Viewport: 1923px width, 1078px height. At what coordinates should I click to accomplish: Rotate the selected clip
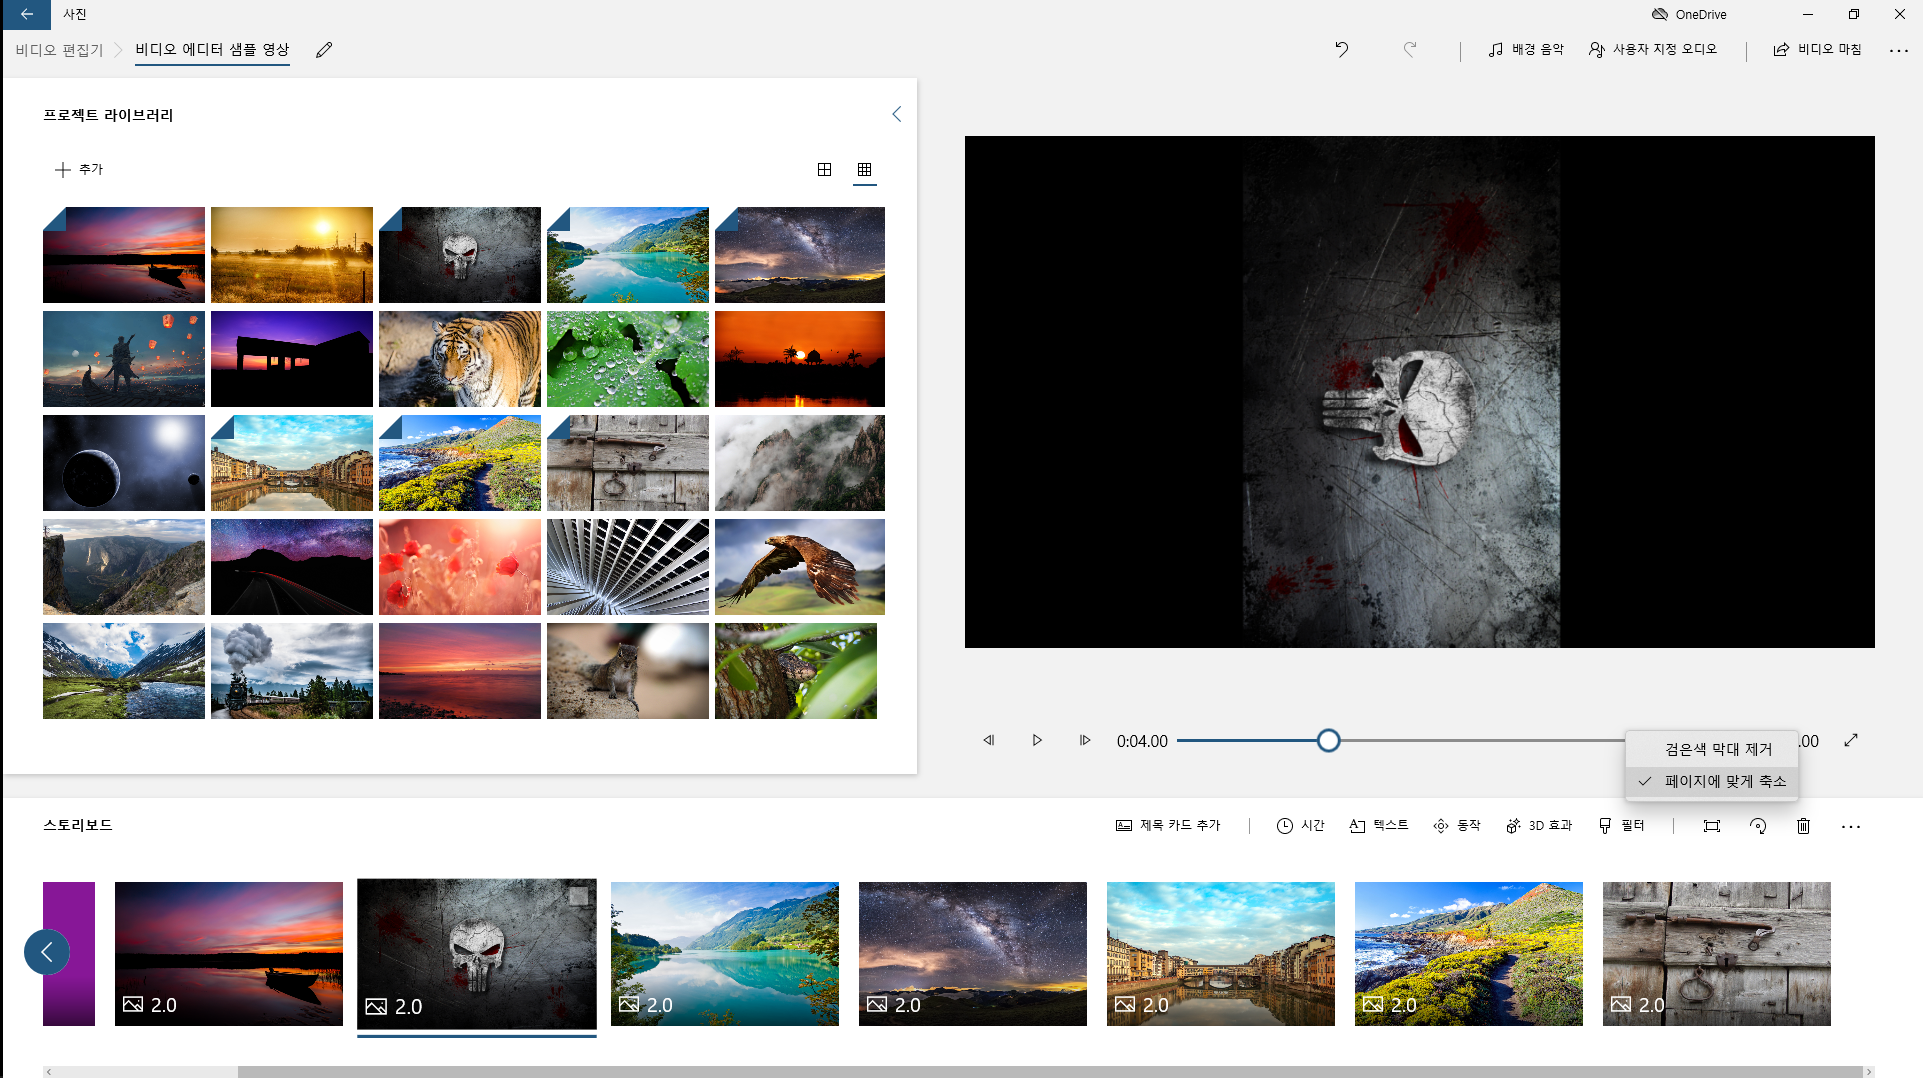tap(1758, 826)
